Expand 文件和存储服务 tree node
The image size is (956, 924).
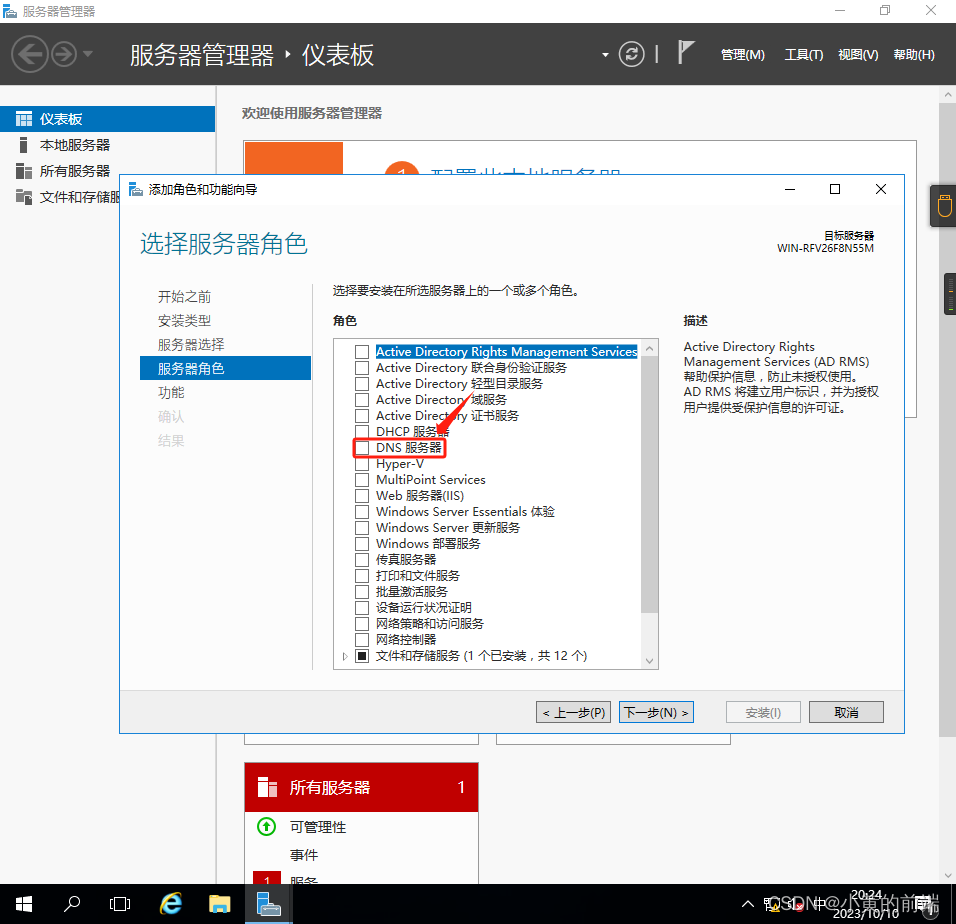tap(345, 656)
